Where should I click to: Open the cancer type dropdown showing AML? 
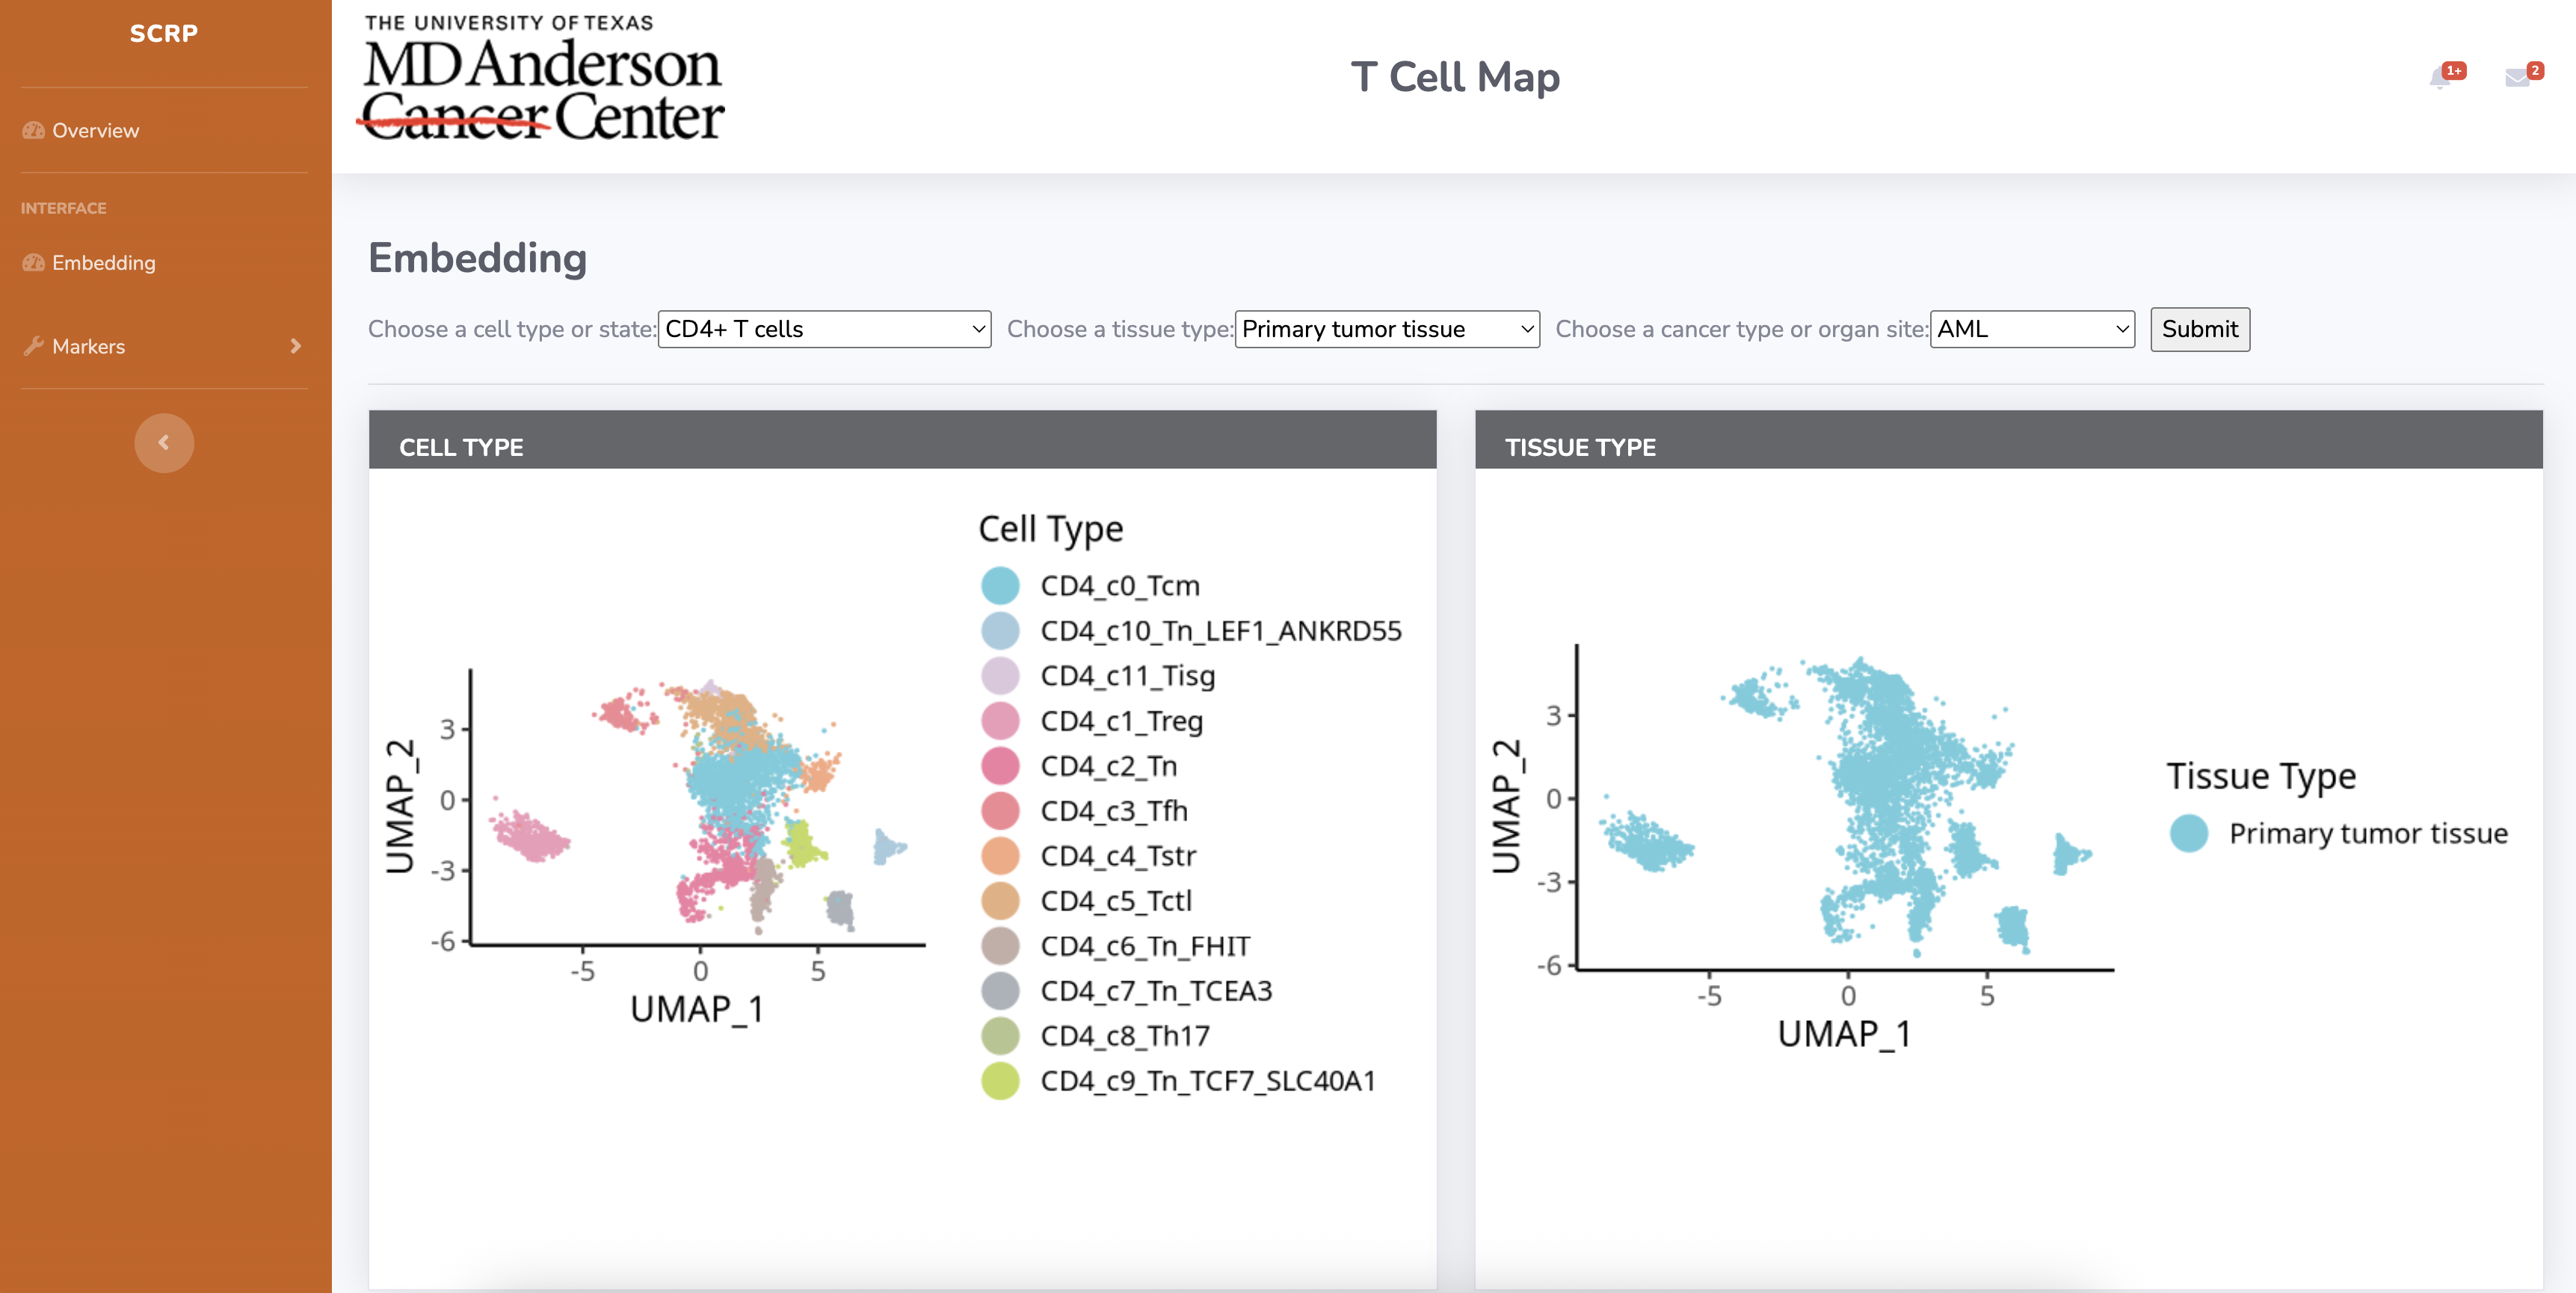2030,329
